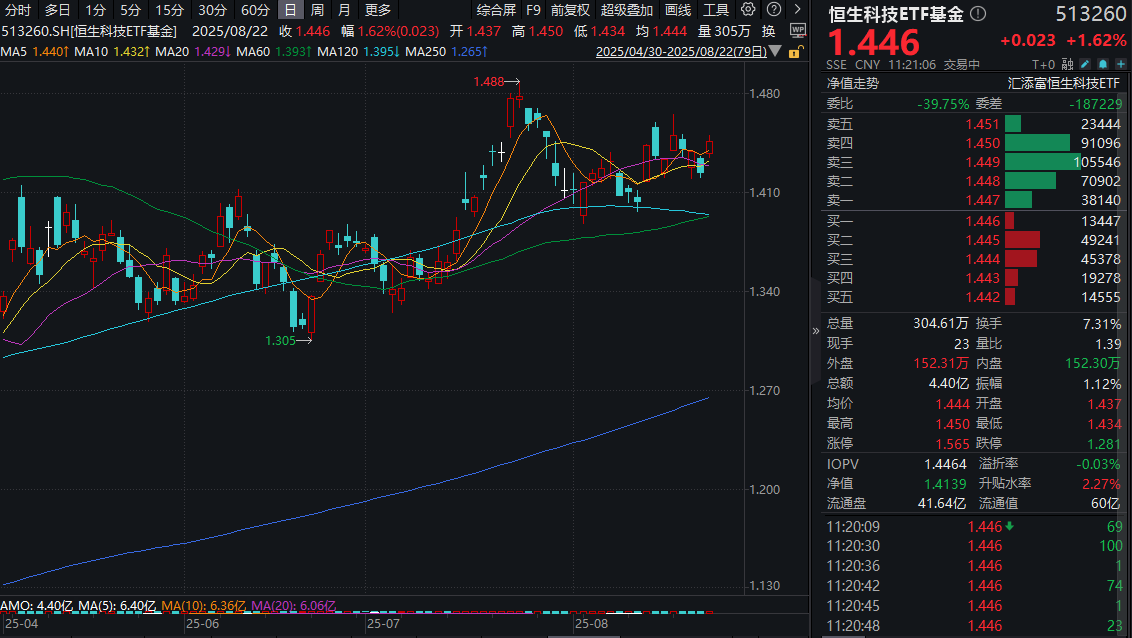This screenshot has width=1132, height=638.
Task: Click the 卖五 order row at 1.451
Action: (973, 124)
